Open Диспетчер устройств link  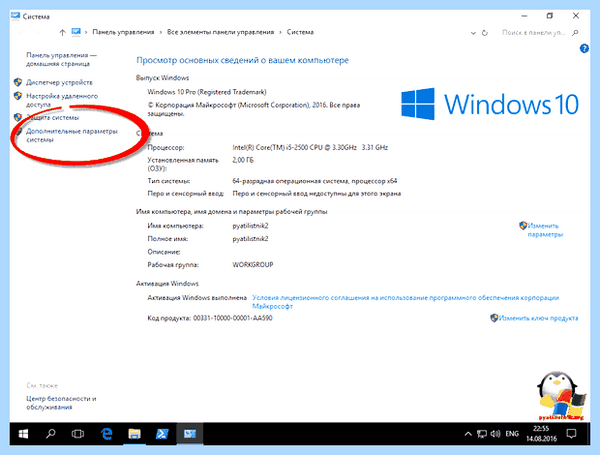click(x=59, y=82)
